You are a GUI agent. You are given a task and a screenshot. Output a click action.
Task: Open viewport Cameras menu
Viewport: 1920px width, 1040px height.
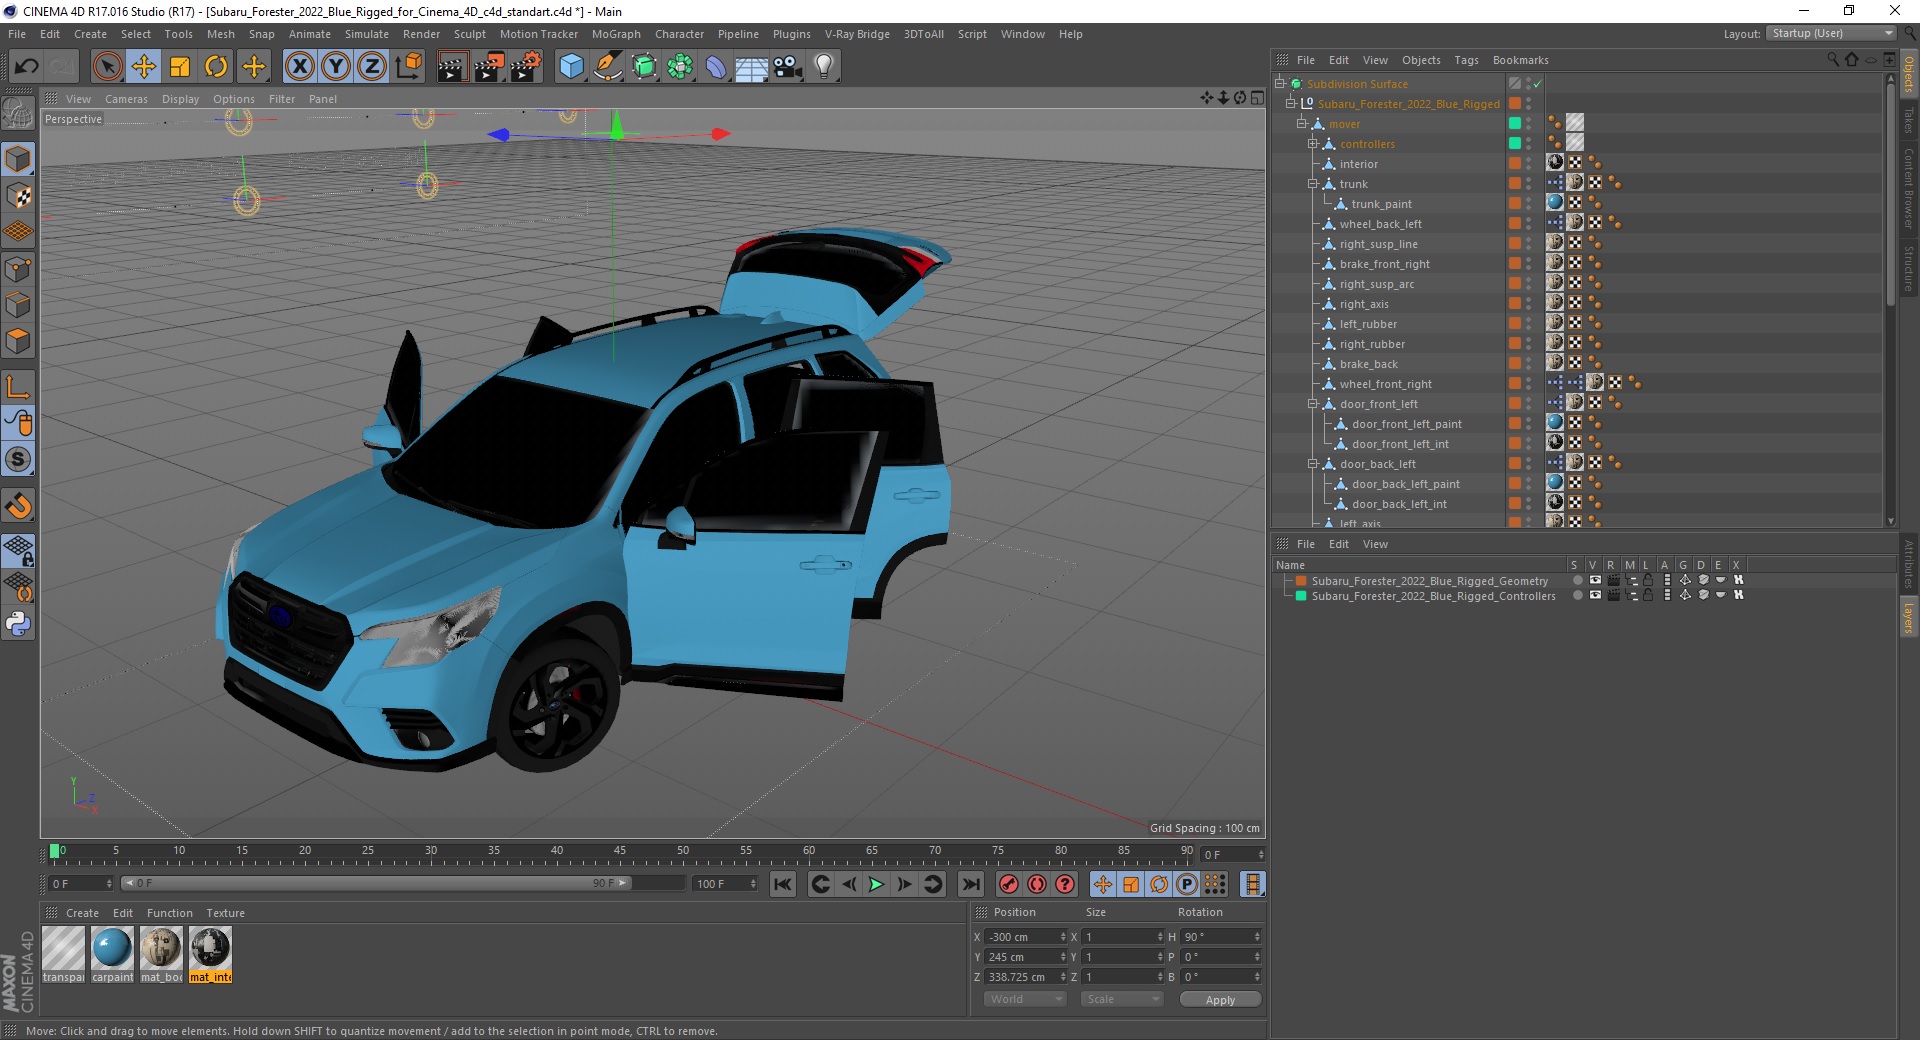pyautogui.click(x=126, y=99)
